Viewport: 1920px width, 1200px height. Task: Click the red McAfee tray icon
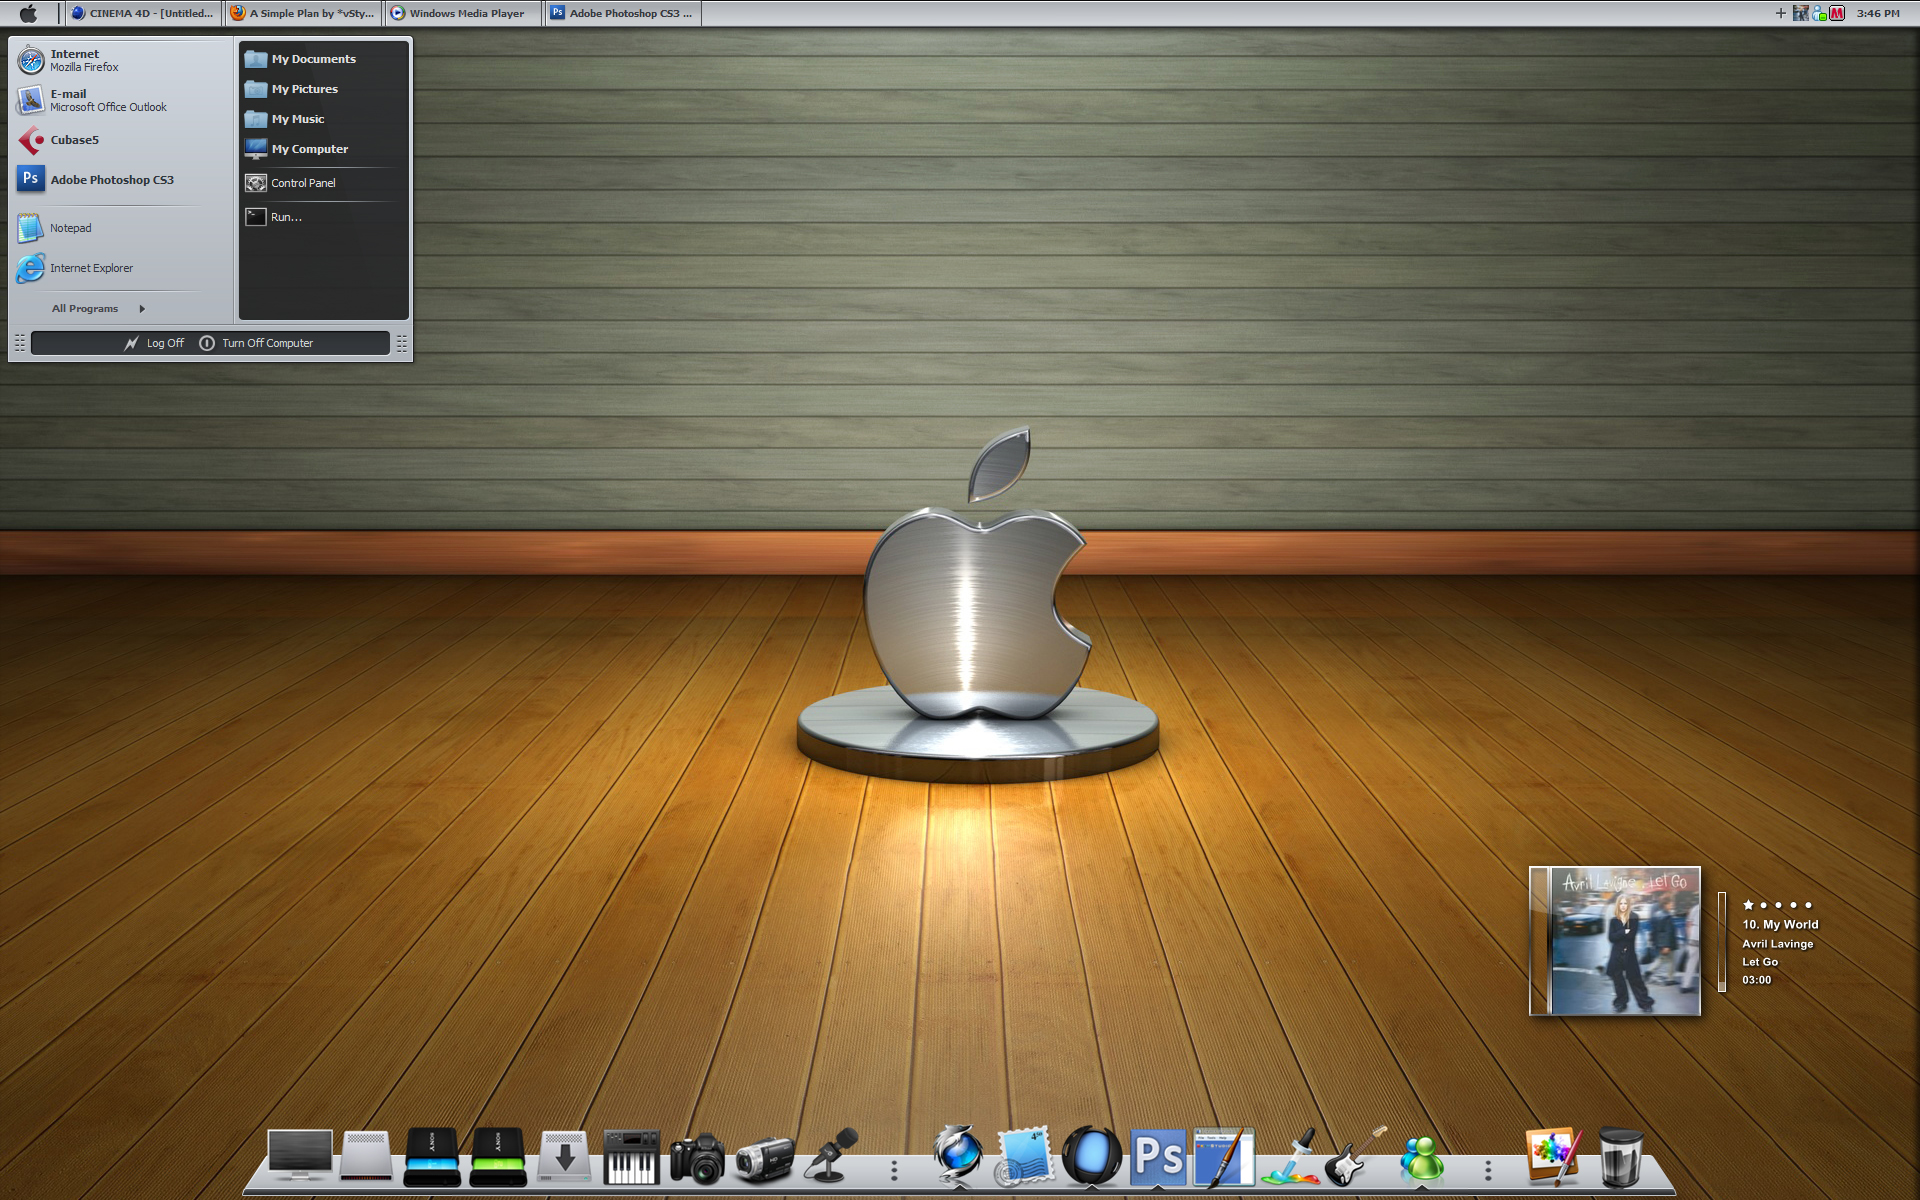click(x=1837, y=13)
